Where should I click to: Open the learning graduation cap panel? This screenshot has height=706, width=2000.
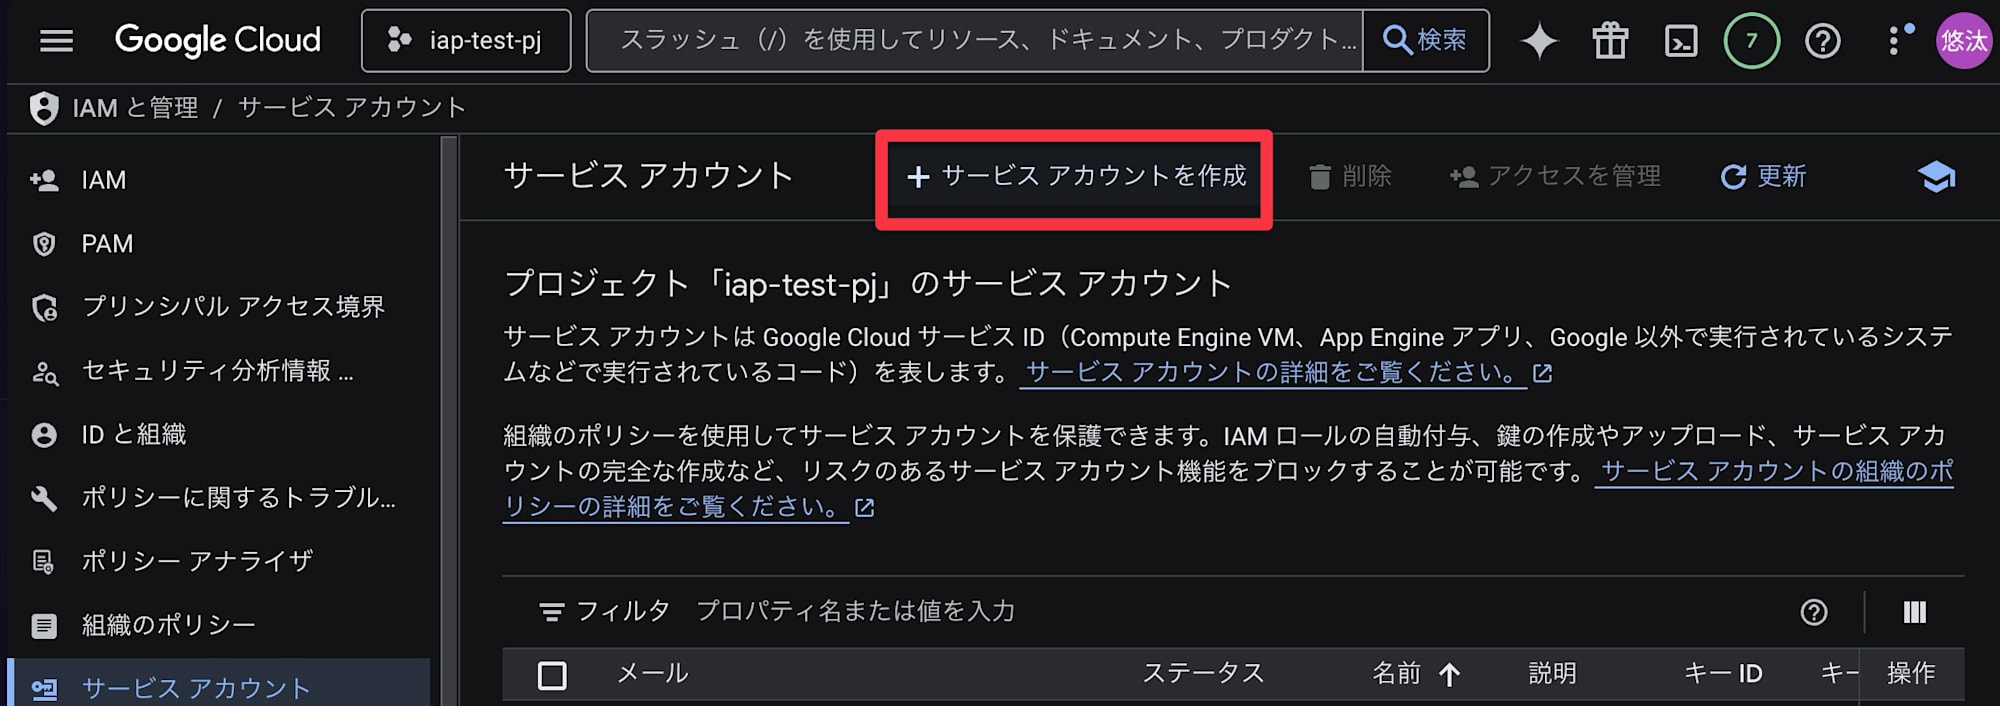click(1936, 177)
